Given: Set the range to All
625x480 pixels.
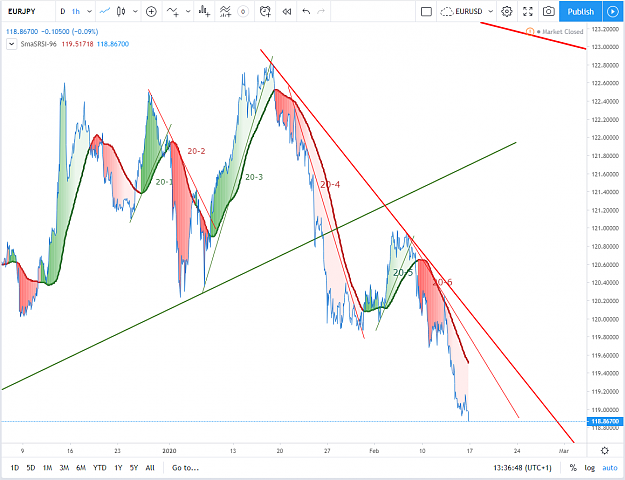Looking at the screenshot, I should coord(150,468).
